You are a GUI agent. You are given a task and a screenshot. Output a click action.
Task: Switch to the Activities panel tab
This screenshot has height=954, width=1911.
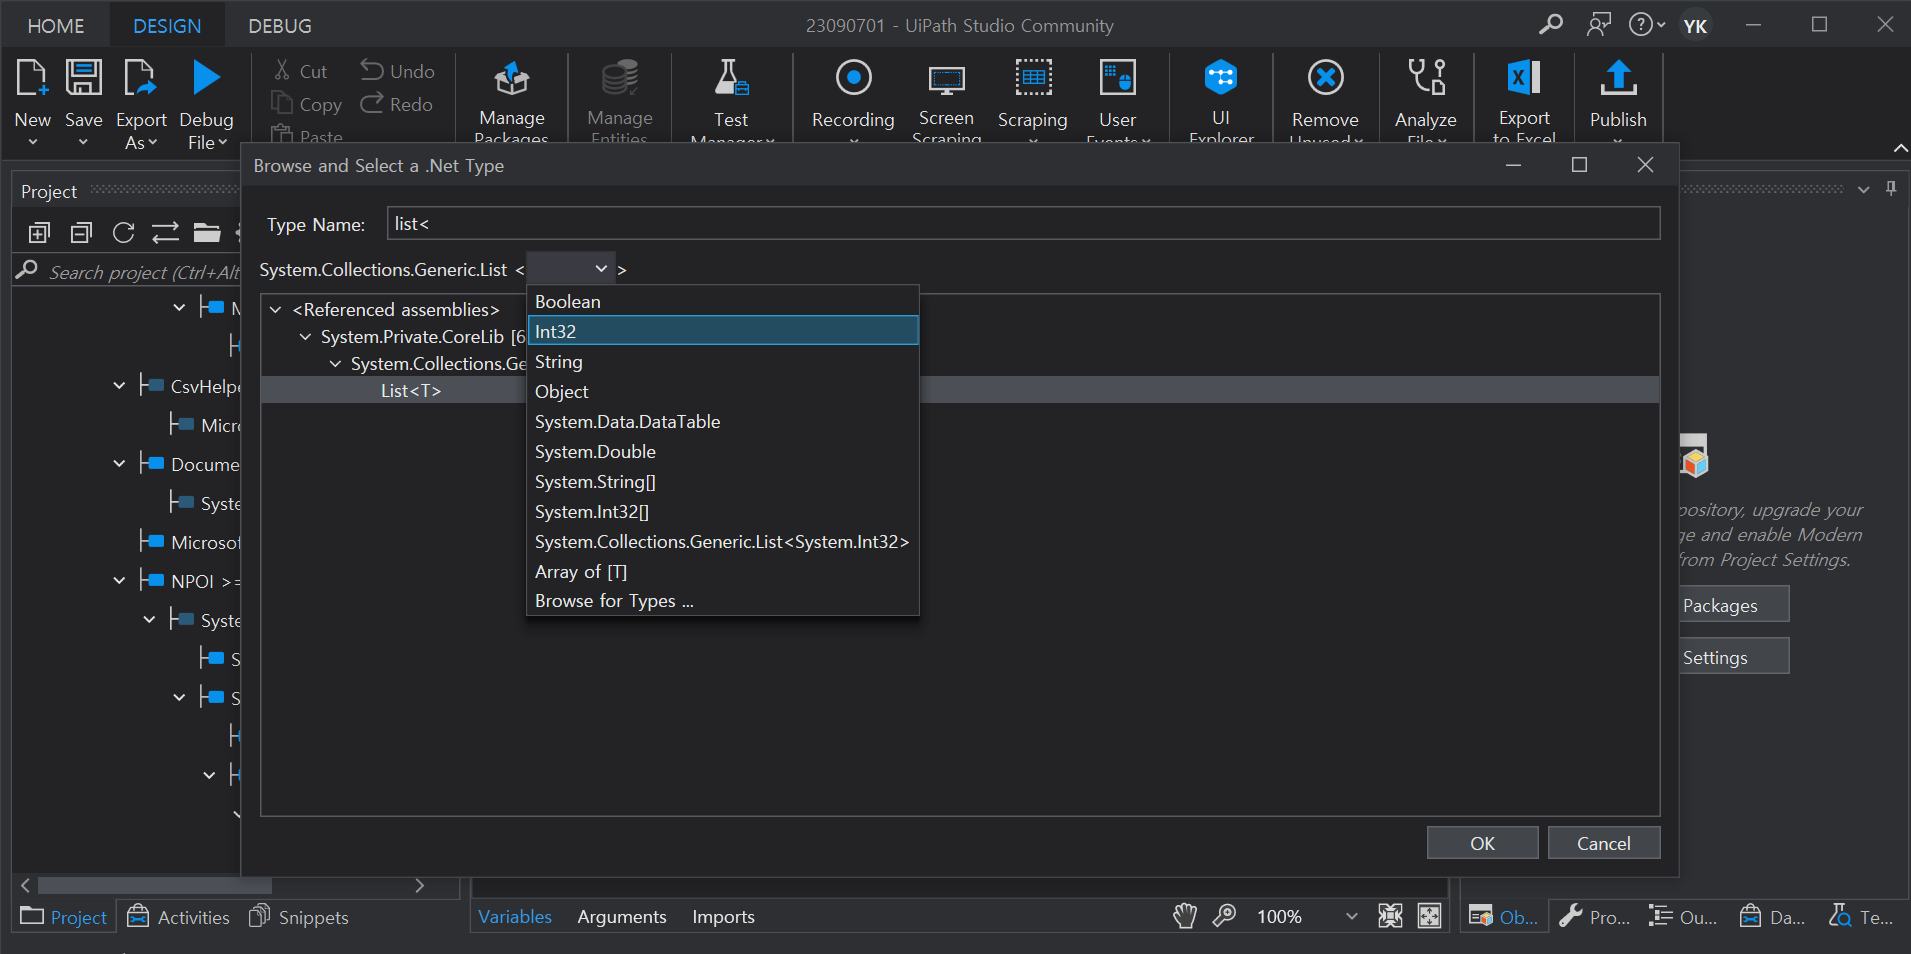pyautogui.click(x=179, y=916)
